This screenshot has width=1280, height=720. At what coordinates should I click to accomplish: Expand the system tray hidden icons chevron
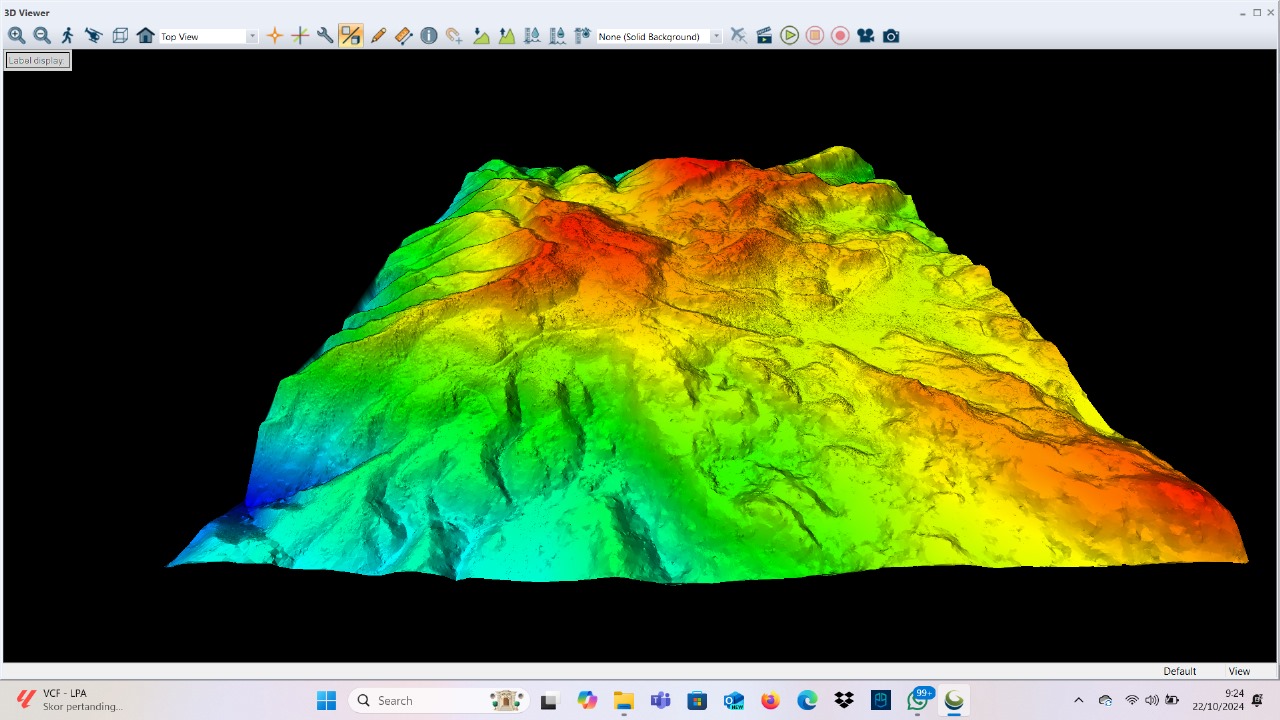1078,700
